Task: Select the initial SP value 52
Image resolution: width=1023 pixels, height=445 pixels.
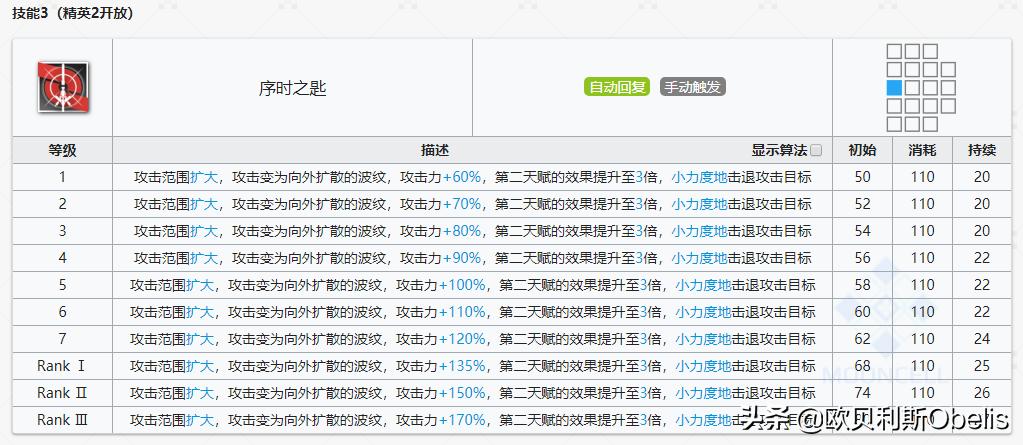Action: click(863, 204)
